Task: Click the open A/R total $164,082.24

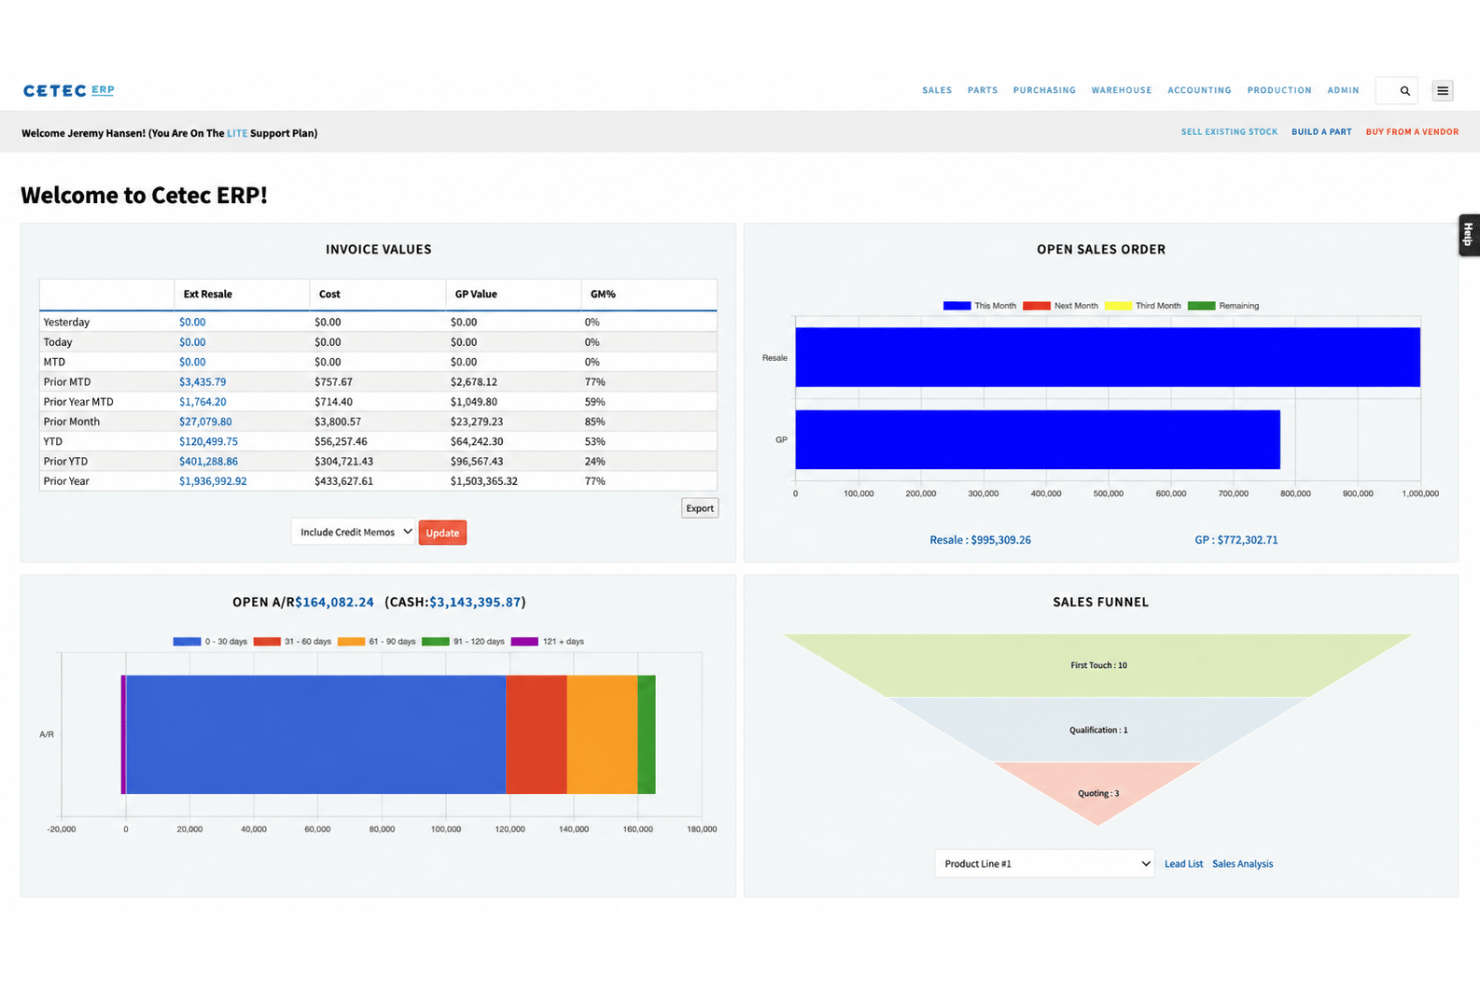Action: click(335, 602)
